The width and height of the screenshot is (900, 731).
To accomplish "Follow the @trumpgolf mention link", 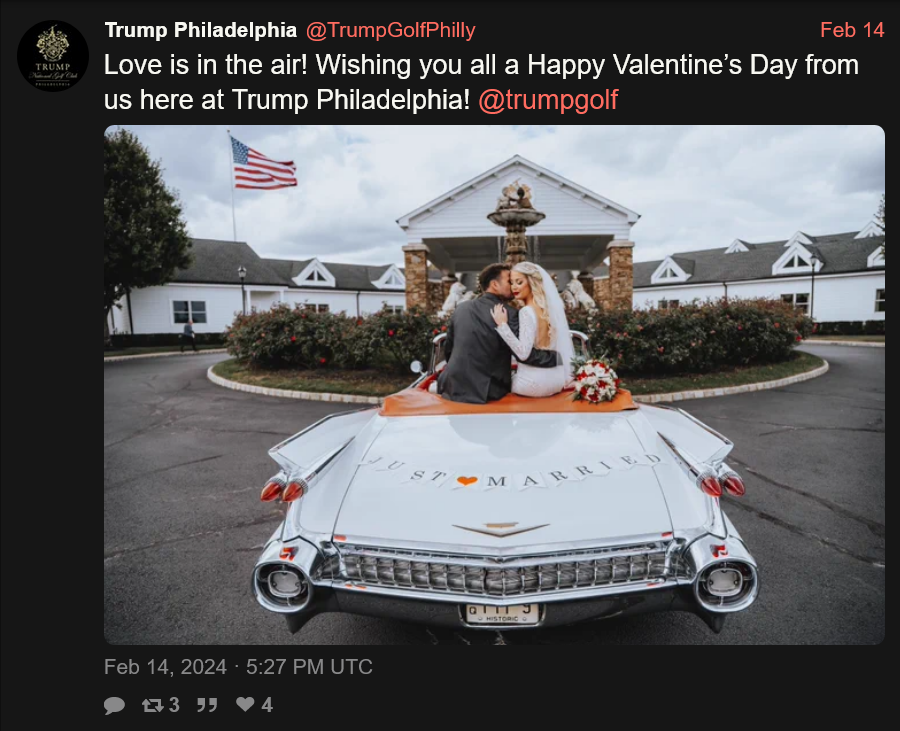I will pyautogui.click(x=548, y=99).
